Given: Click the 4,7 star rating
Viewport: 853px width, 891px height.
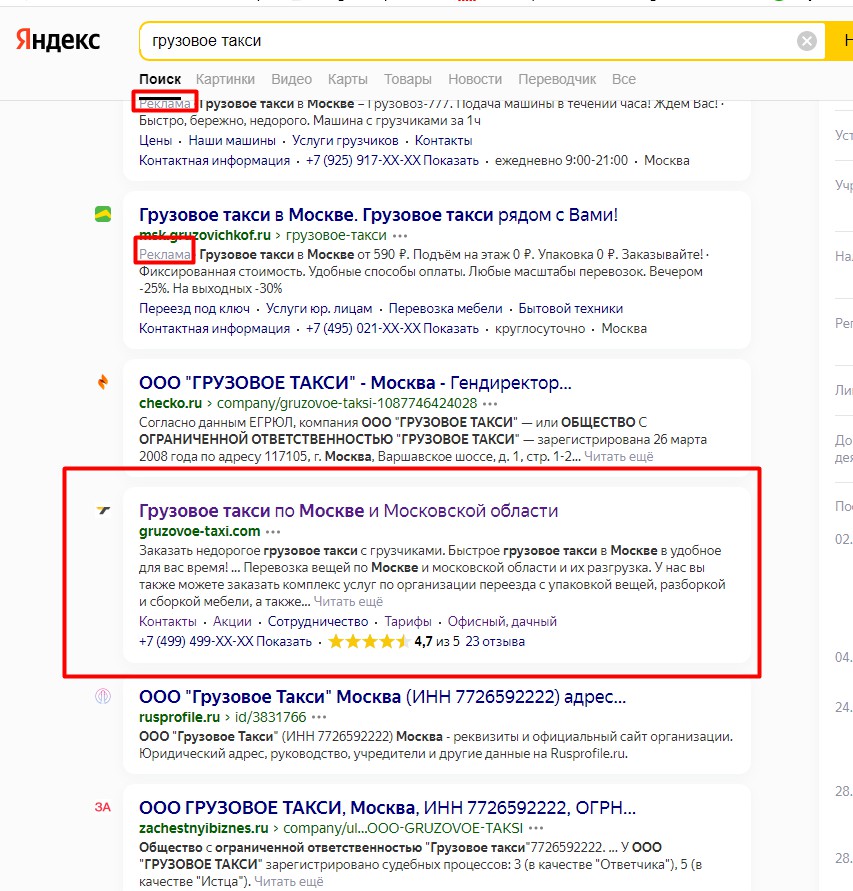Looking at the screenshot, I should coord(394,642).
